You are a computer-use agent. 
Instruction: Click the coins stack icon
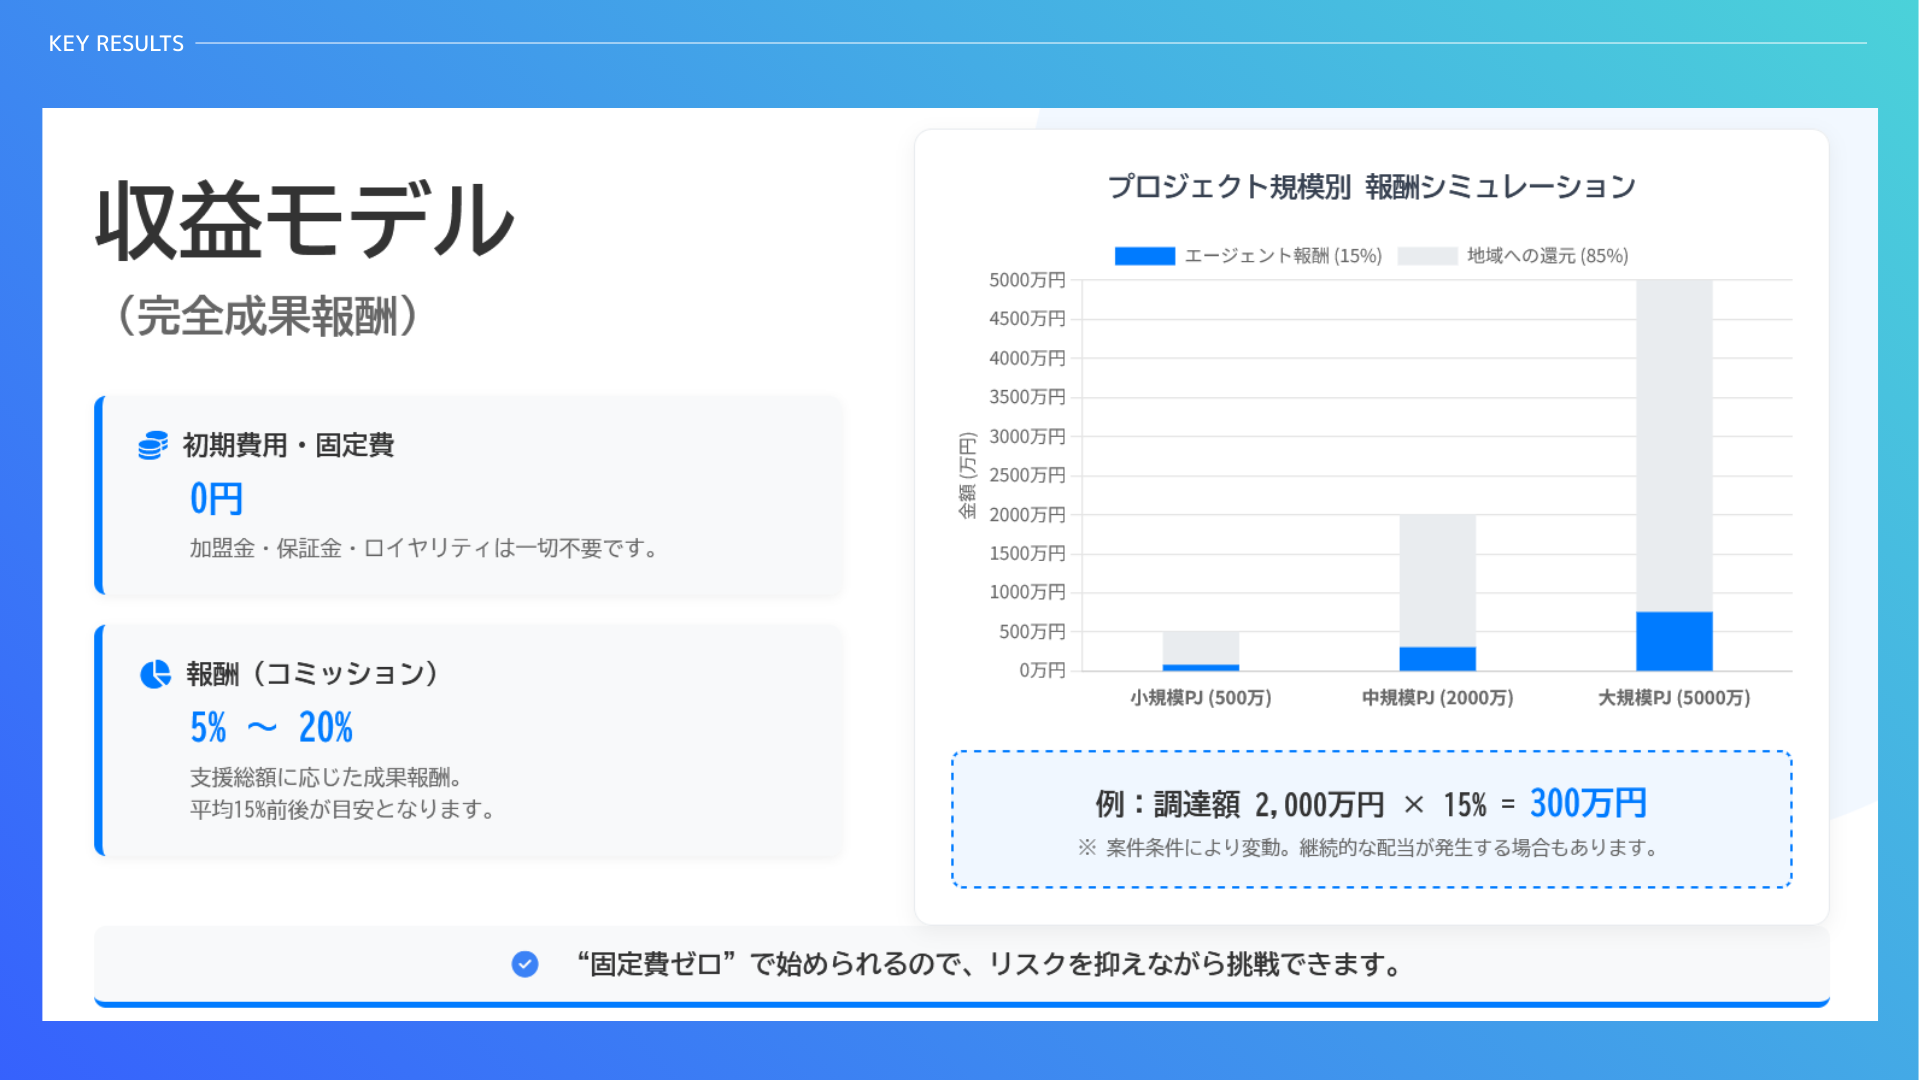153,445
